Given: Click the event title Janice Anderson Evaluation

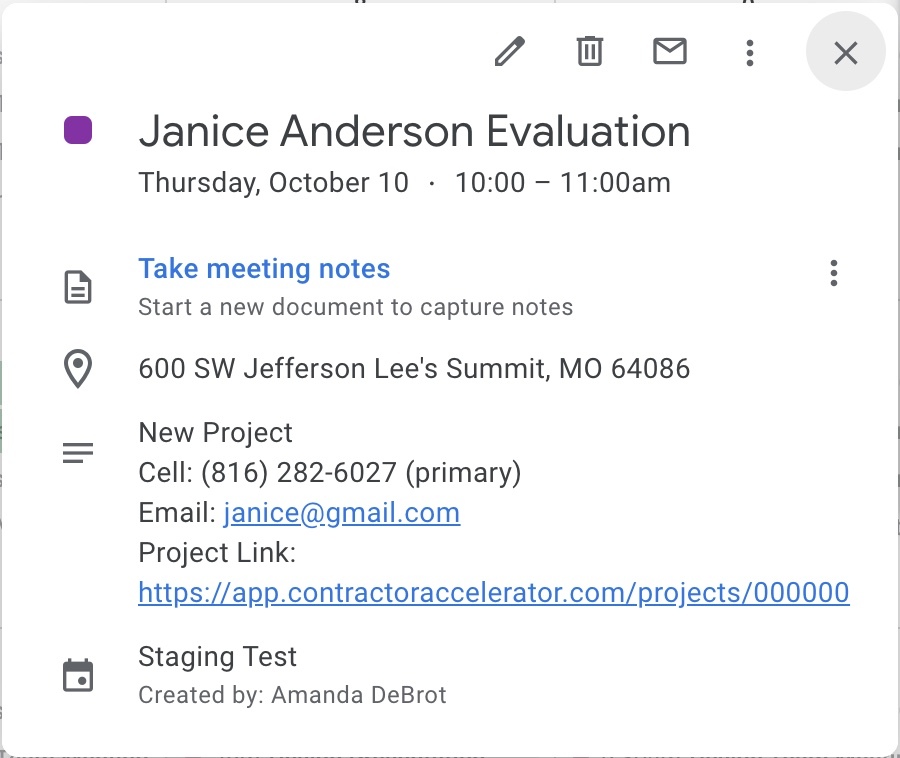Looking at the screenshot, I should pyautogui.click(x=414, y=130).
